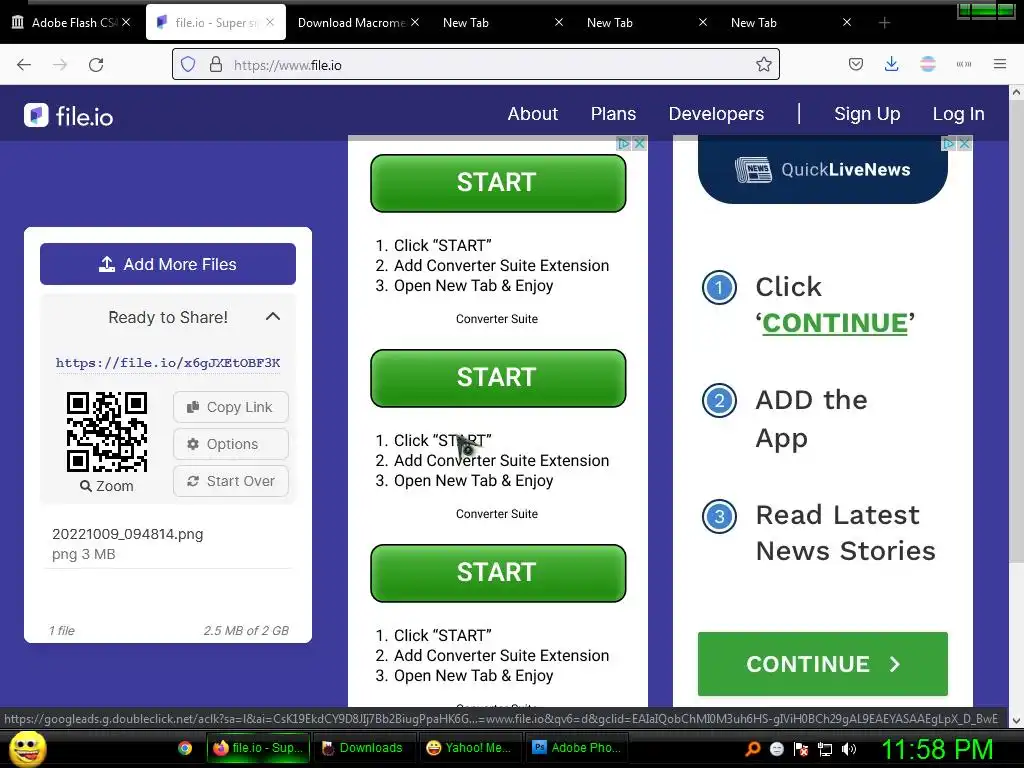The height and width of the screenshot is (768, 1024).
Task: Click the URL address field
Action: pos(476,65)
